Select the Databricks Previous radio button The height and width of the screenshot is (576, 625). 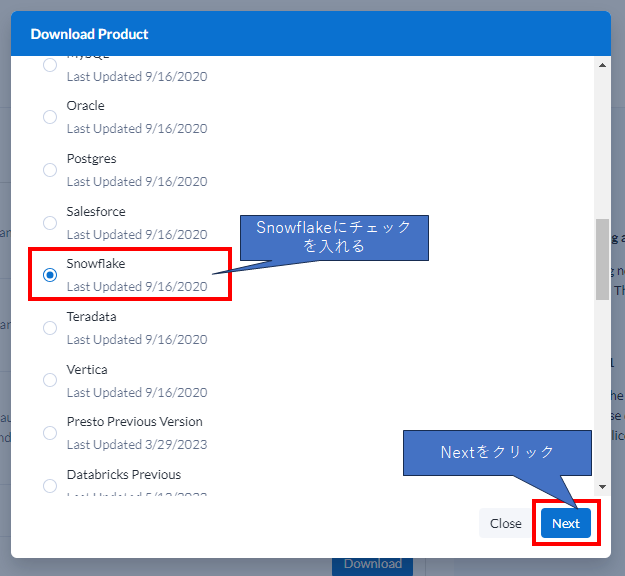click(50, 486)
